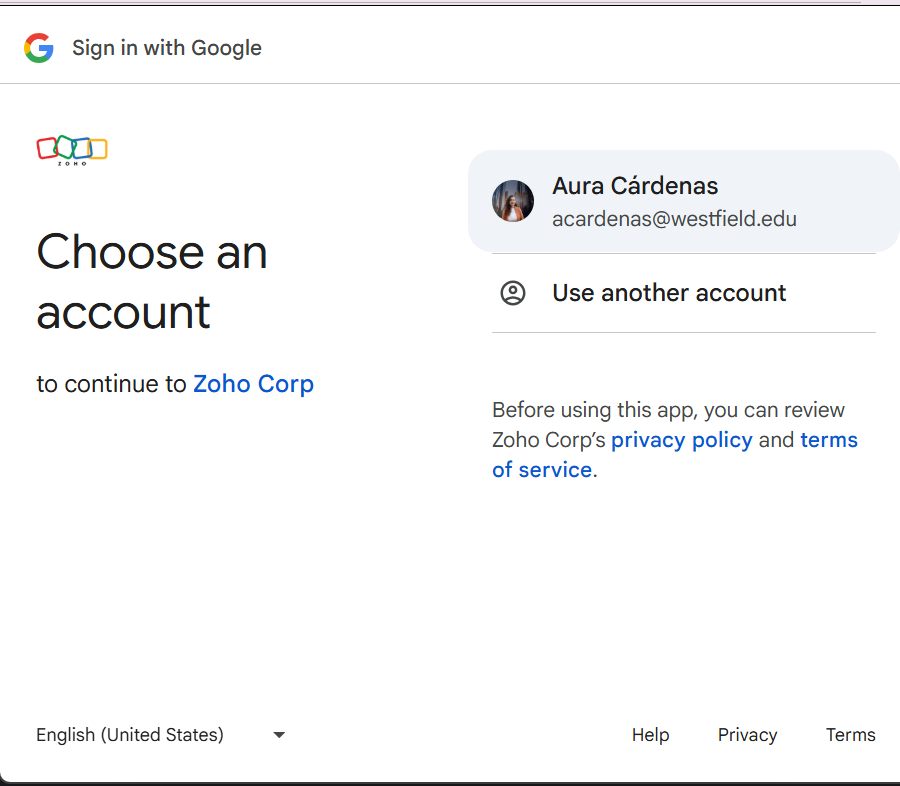Click the Zoho colored squares logo
This screenshot has width=900, height=786.
(x=72, y=149)
